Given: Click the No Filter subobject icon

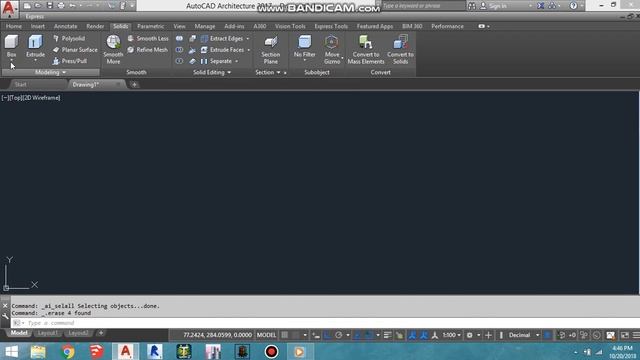Looking at the screenshot, I should [304, 42].
